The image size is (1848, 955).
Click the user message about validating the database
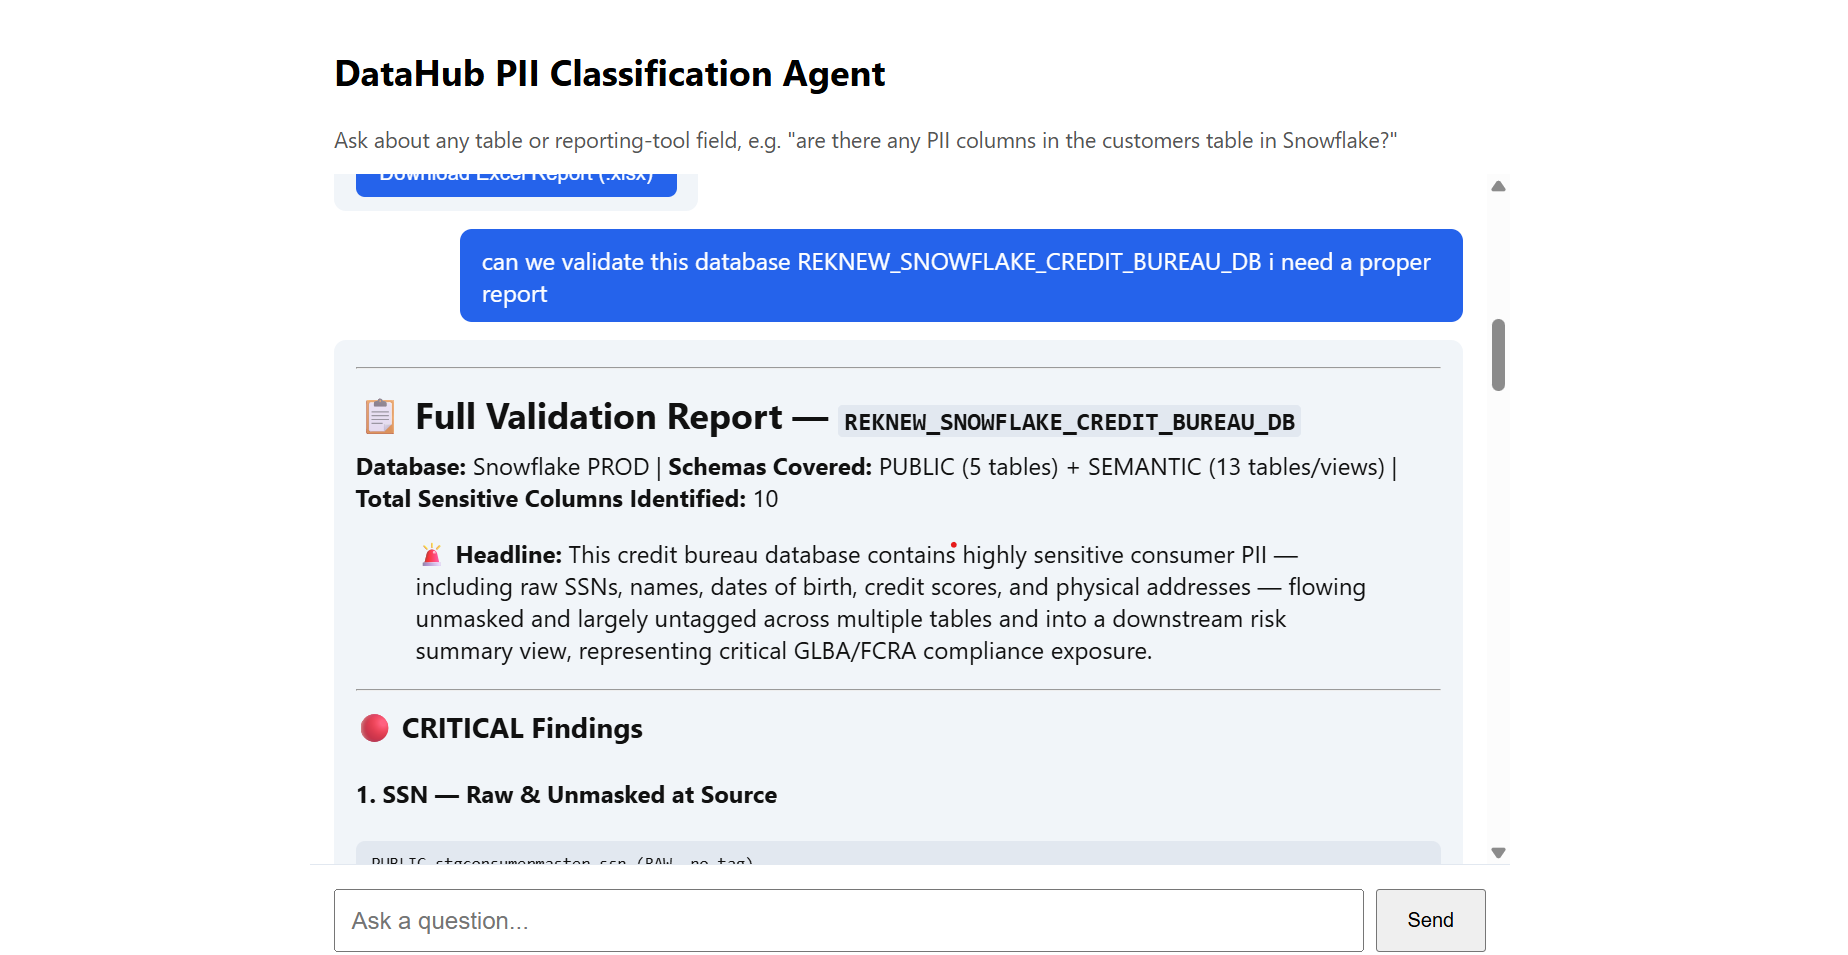(x=961, y=276)
